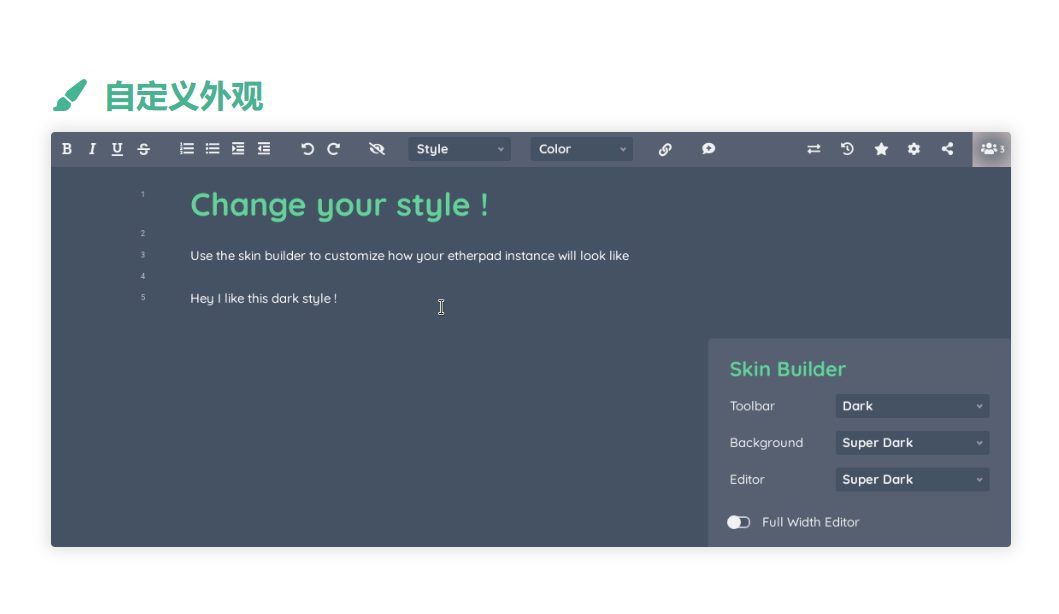Click the Skin Builder title
The height and width of the screenshot is (614, 1059).
(787, 369)
